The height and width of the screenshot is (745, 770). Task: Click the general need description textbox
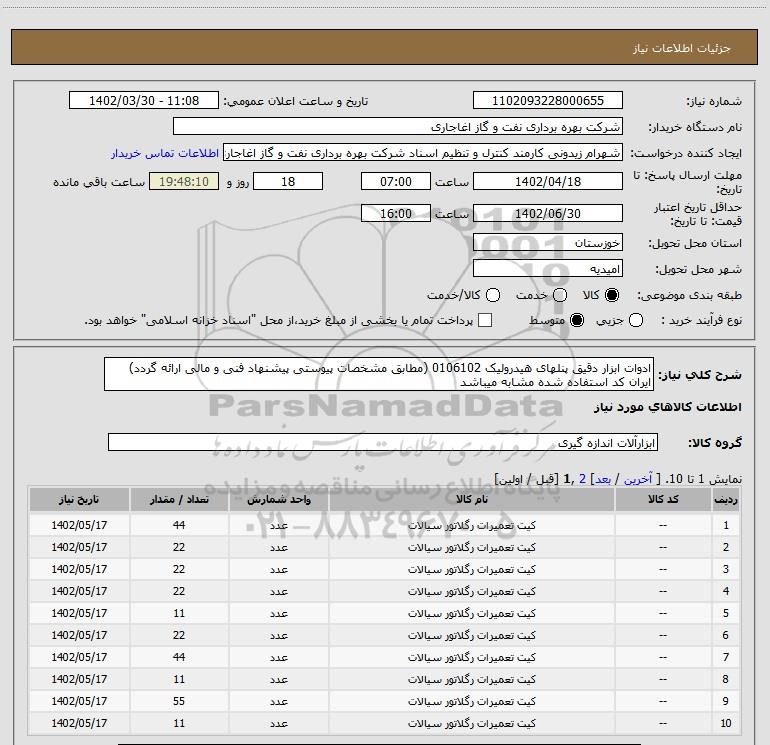[x=379, y=375]
